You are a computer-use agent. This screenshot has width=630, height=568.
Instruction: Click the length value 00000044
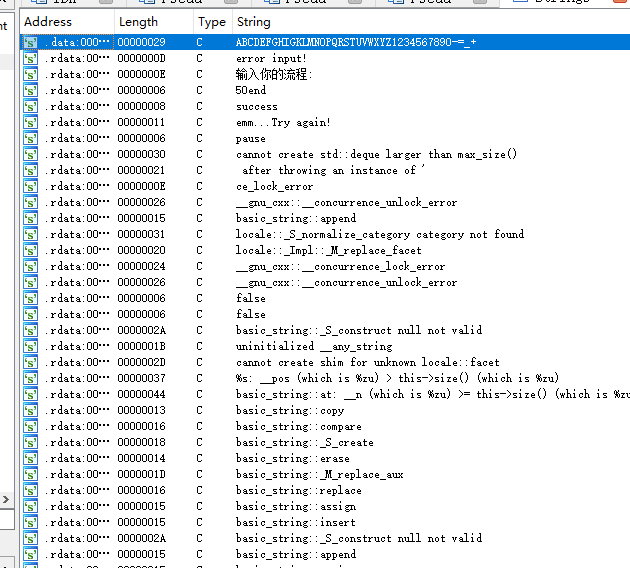click(141, 394)
